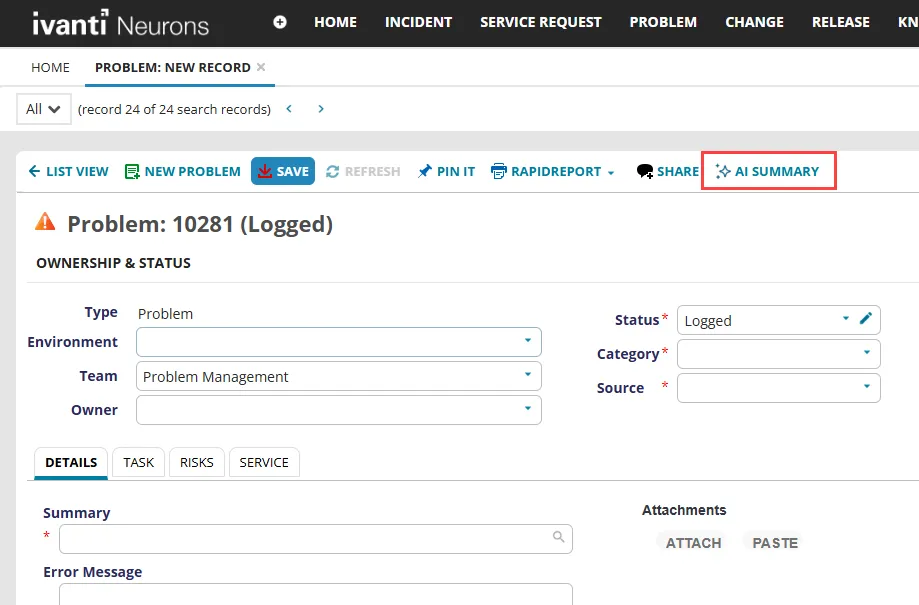Share this problem record
Viewport: 919px width, 605px height.
coord(668,171)
